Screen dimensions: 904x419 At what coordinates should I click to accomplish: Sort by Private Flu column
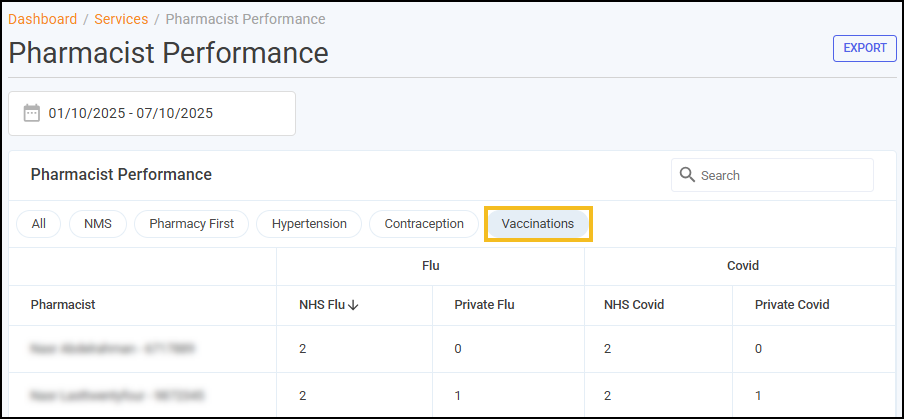[x=485, y=305]
